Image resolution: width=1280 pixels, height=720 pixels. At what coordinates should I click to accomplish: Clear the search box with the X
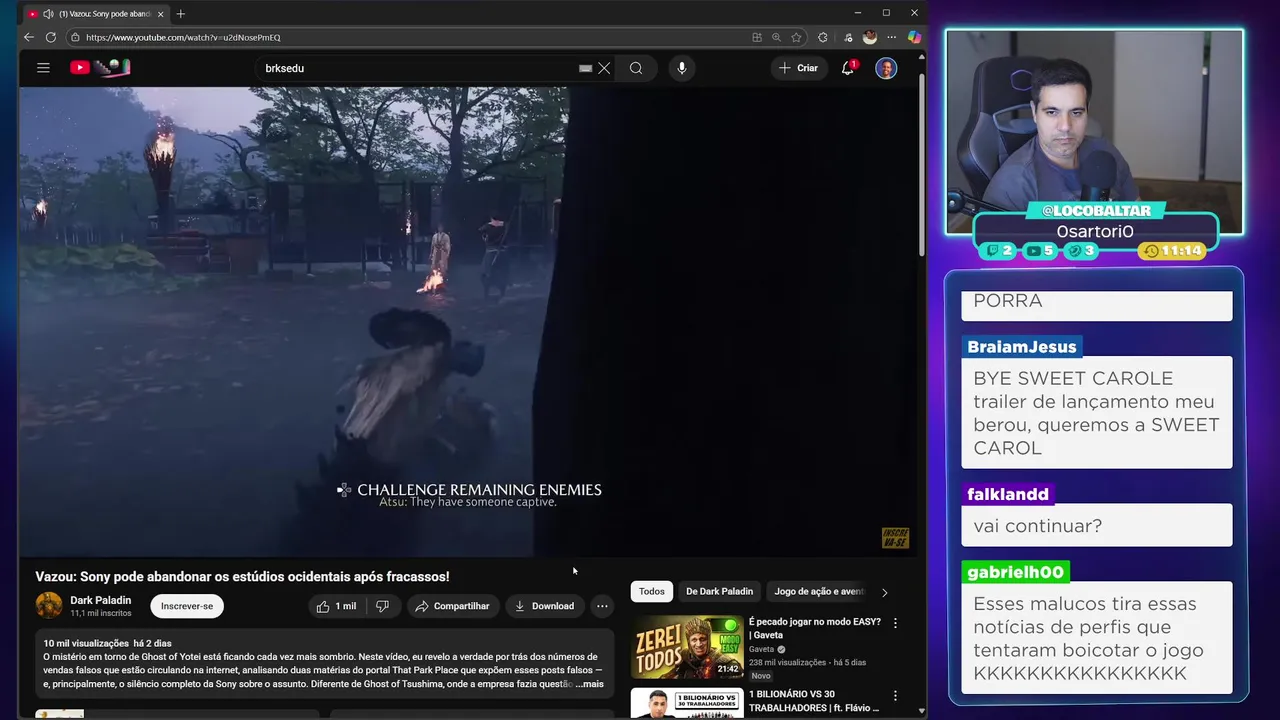(x=604, y=68)
